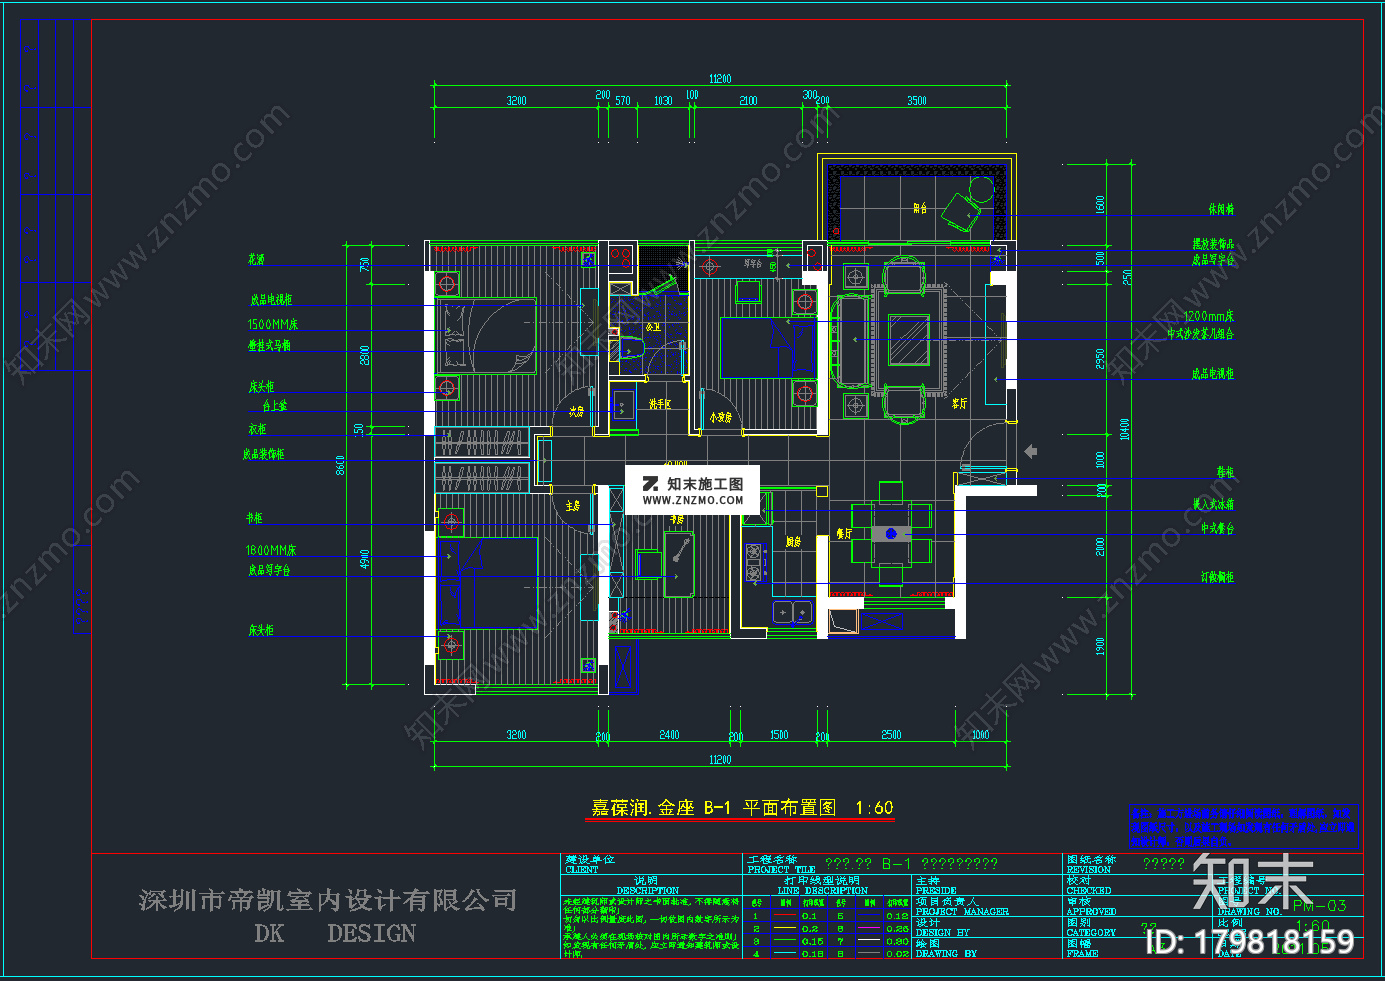Screen dimensions: 1385x981
Task: Click the 鞋柜 annotation text
Action: (1225, 471)
